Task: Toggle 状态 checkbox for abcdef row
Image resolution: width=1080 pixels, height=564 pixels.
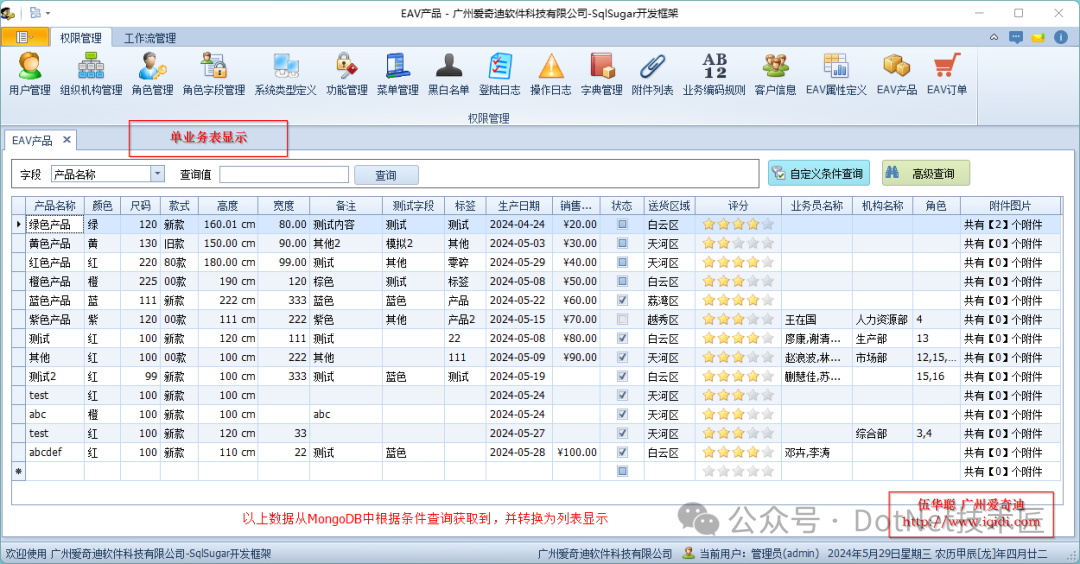Action: pos(622,453)
